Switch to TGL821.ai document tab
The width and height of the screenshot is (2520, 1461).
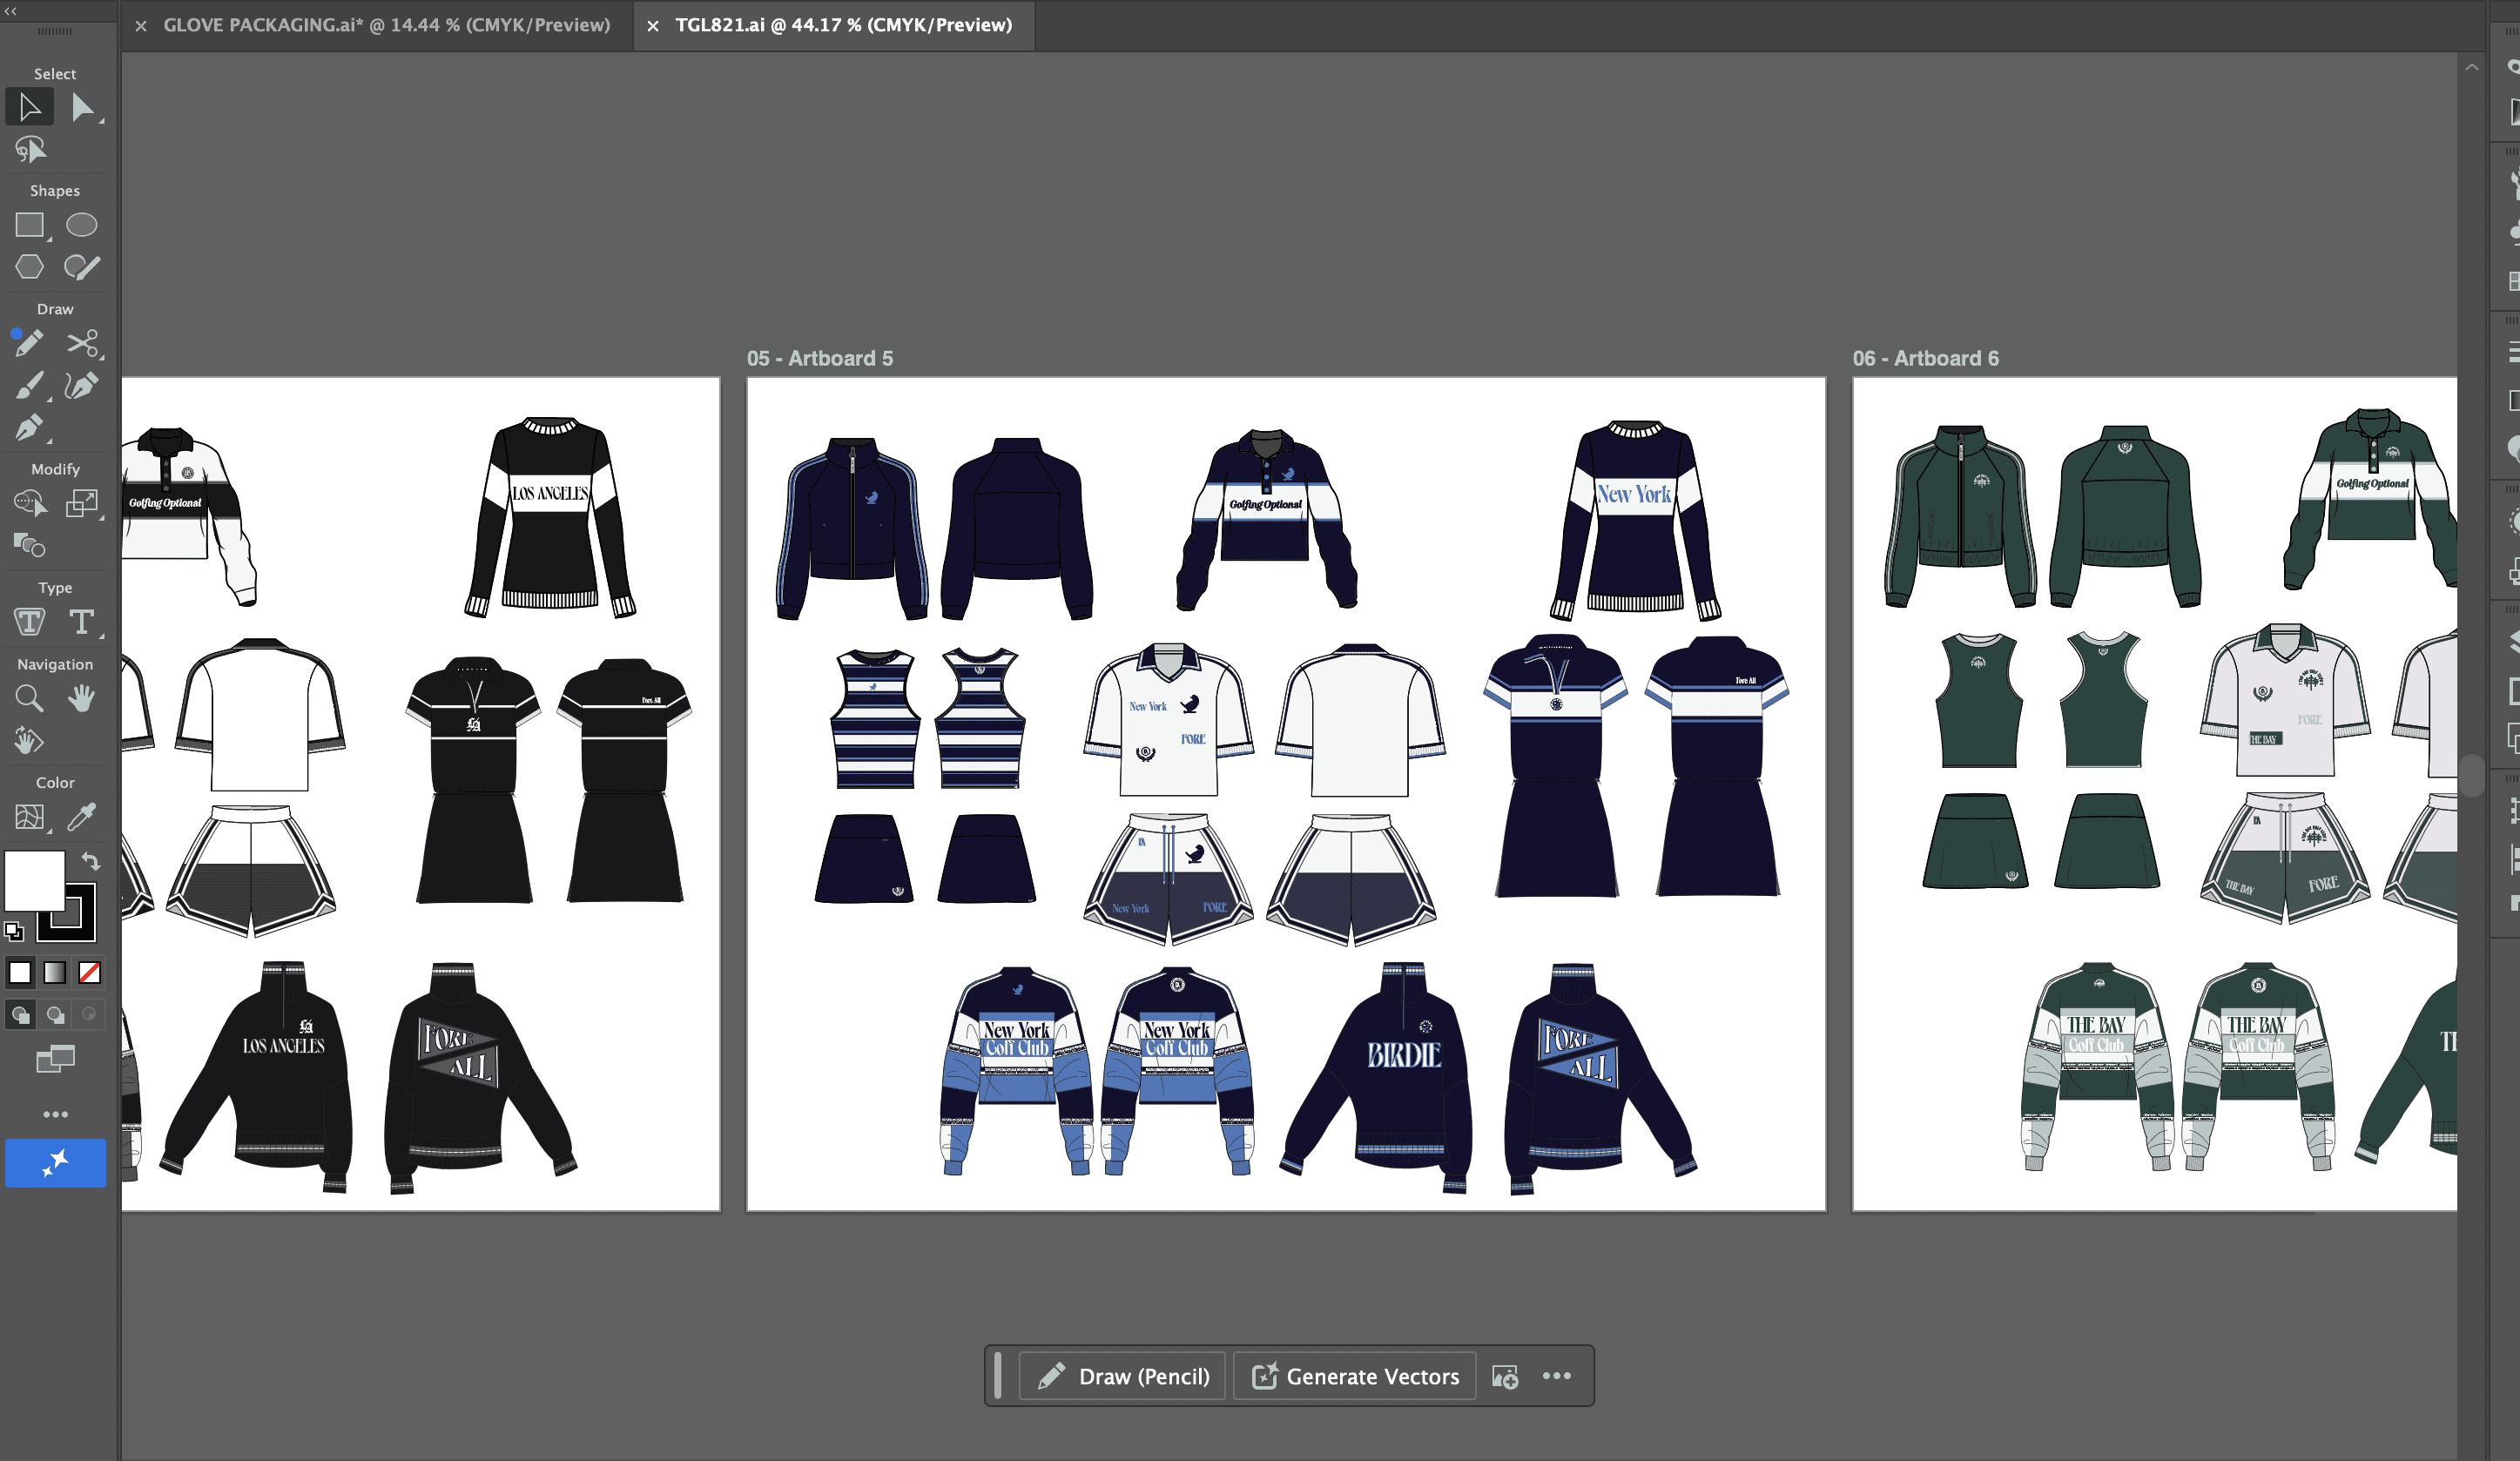tap(843, 25)
